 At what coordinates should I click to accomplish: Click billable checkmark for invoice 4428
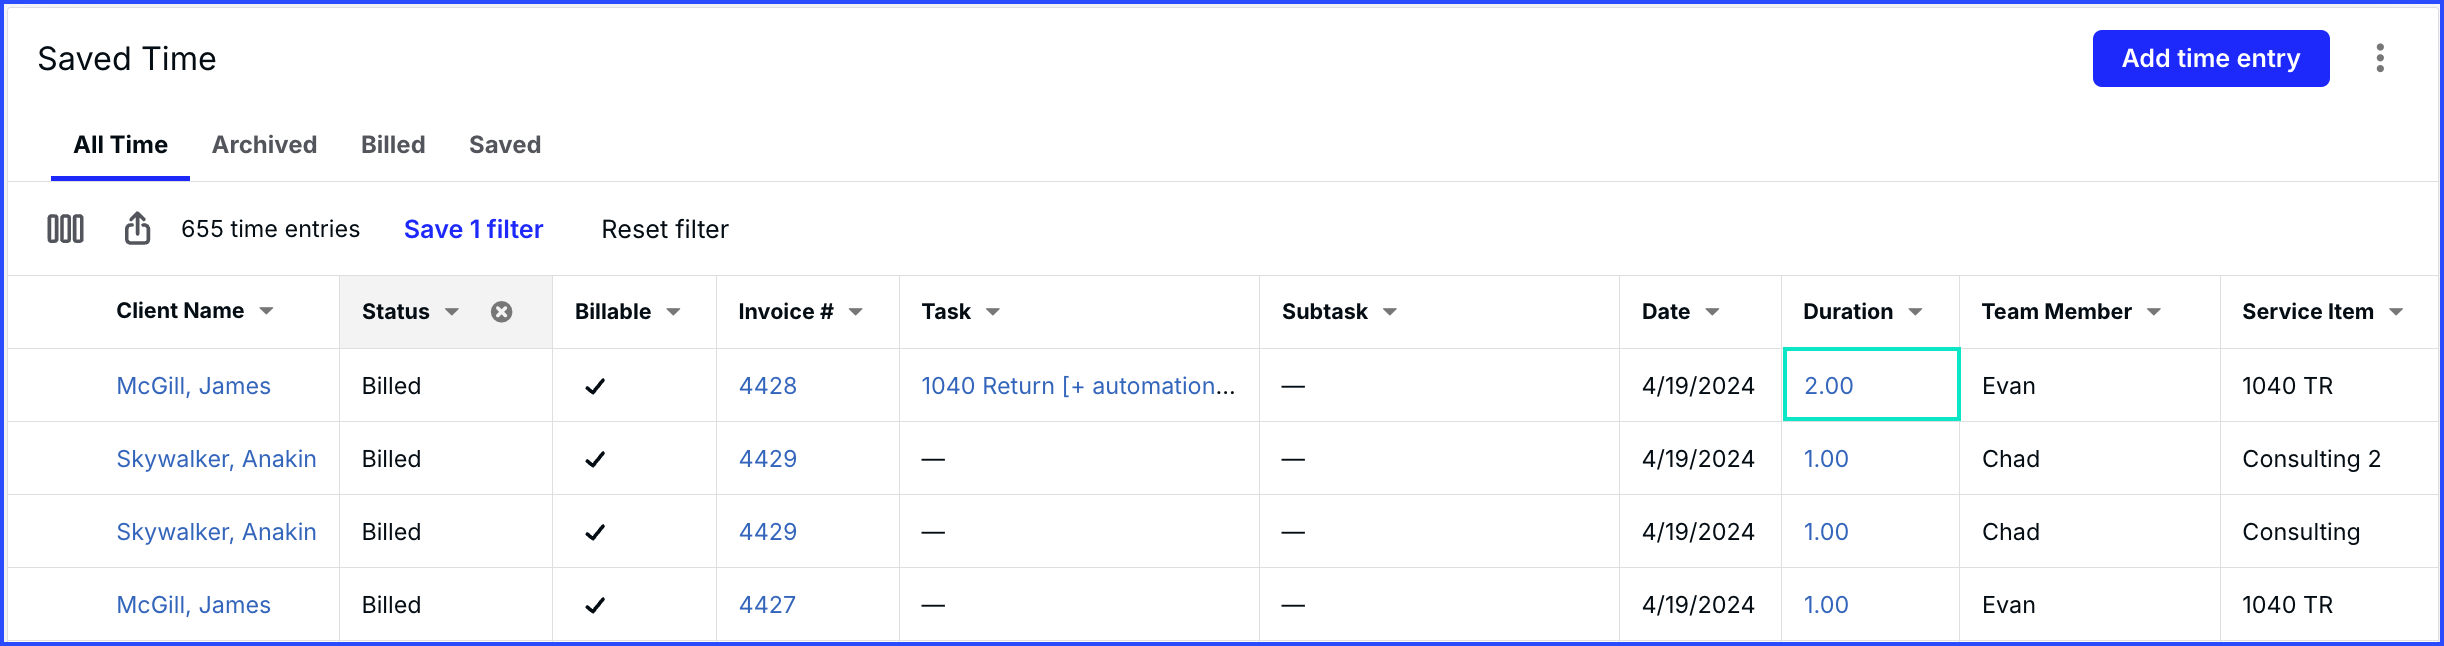point(595,386)
